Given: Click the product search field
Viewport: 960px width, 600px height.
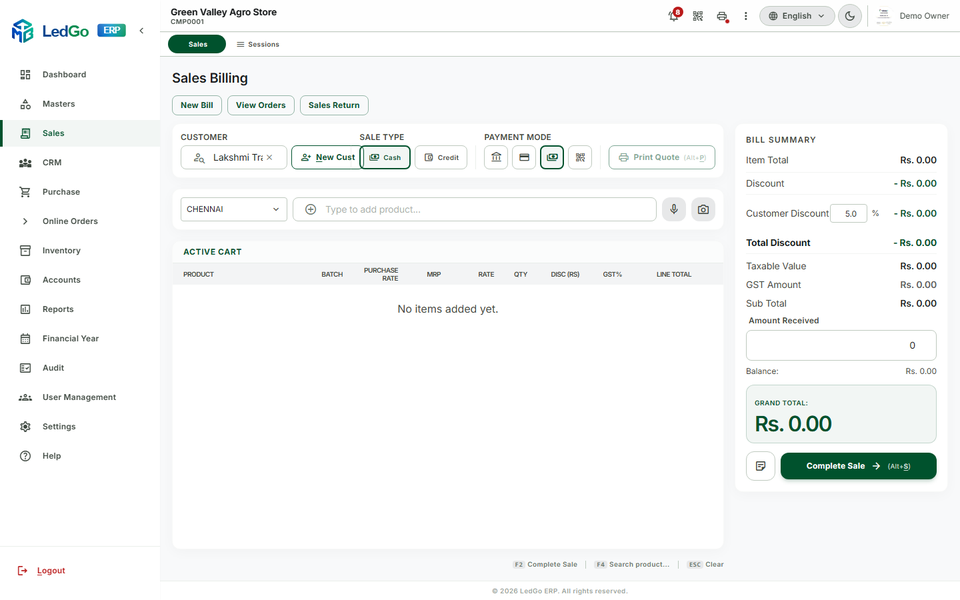Looking at the screenshot, I should click(474, 209).
